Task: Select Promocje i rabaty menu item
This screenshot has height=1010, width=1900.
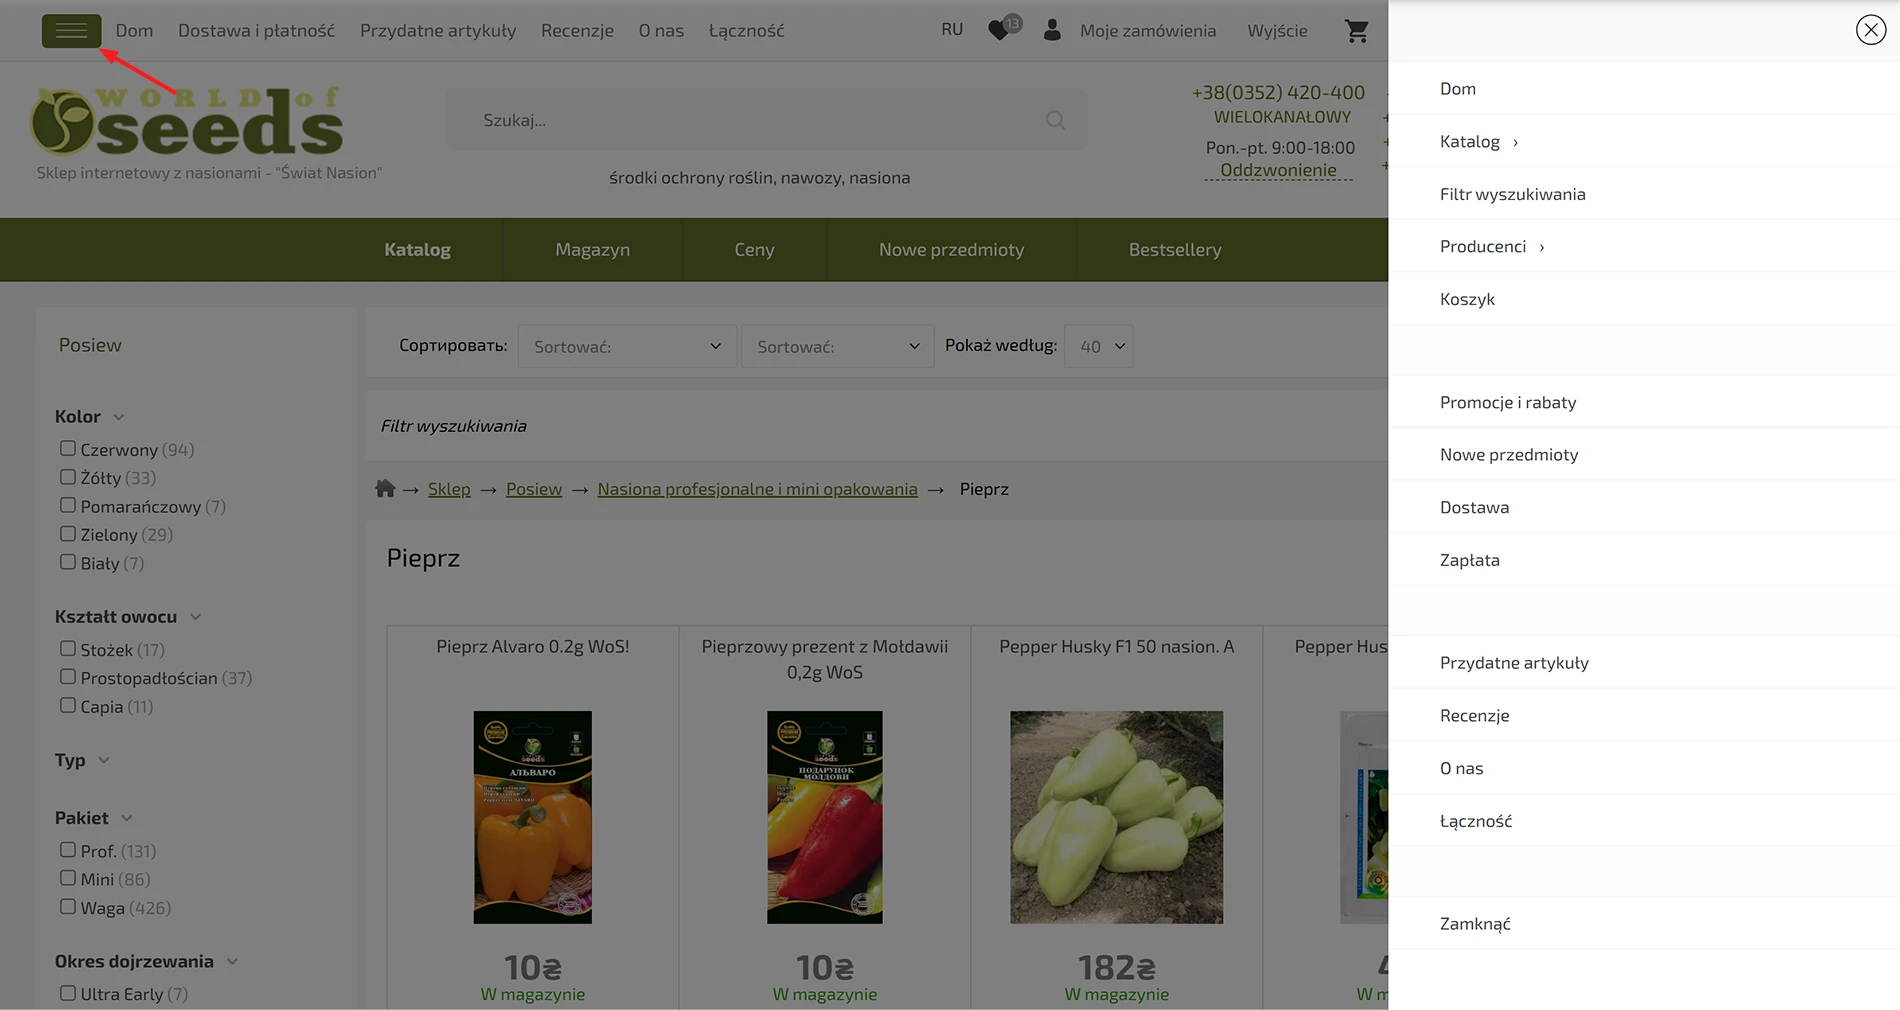Action: pos(1507,402)
